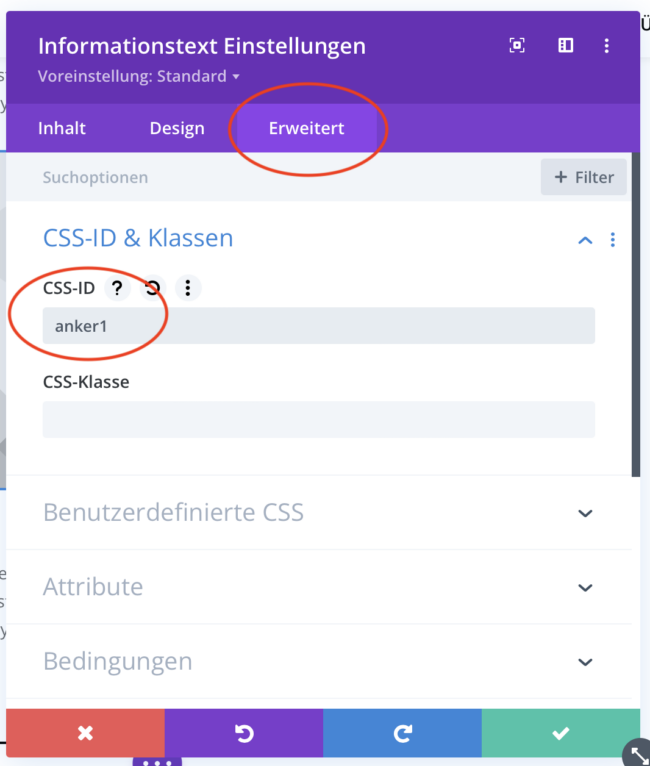Save changes with green checkmark
This screenshot has height=766, width=650.
561,734
